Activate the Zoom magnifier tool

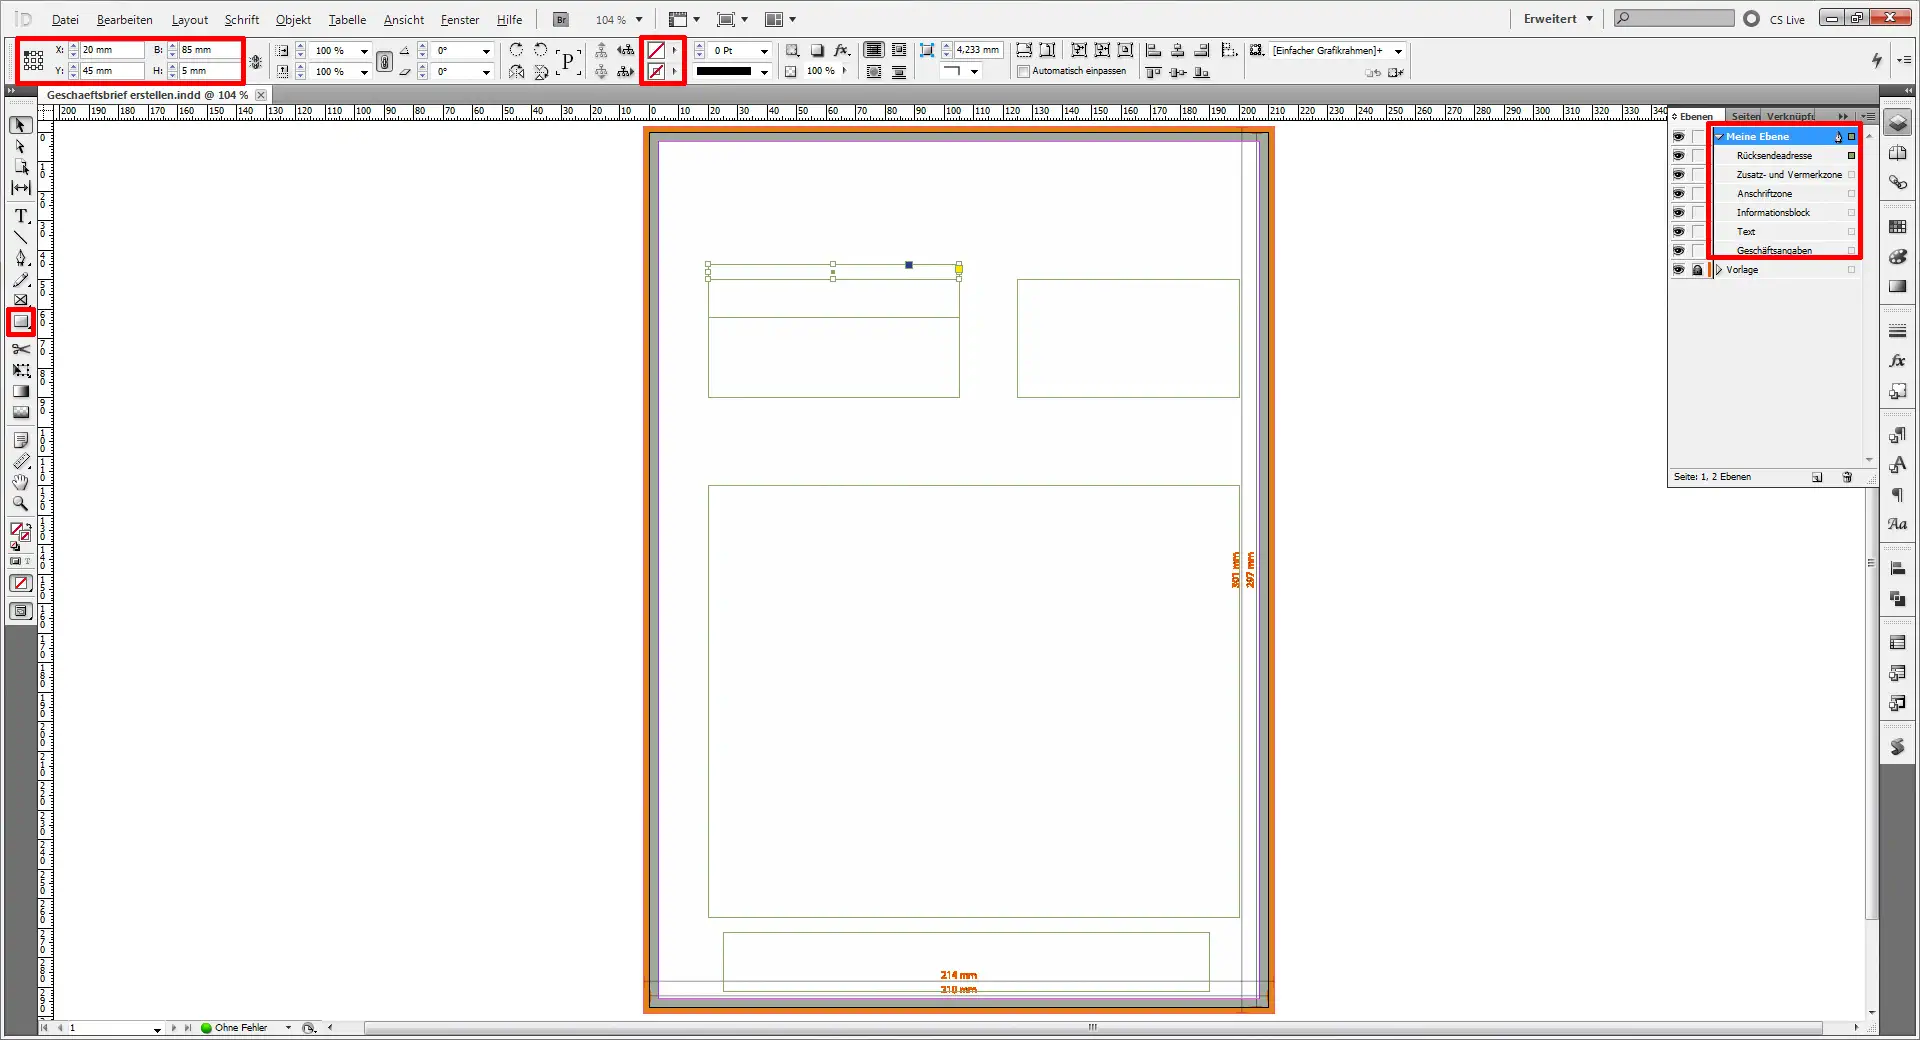[21, 504]
